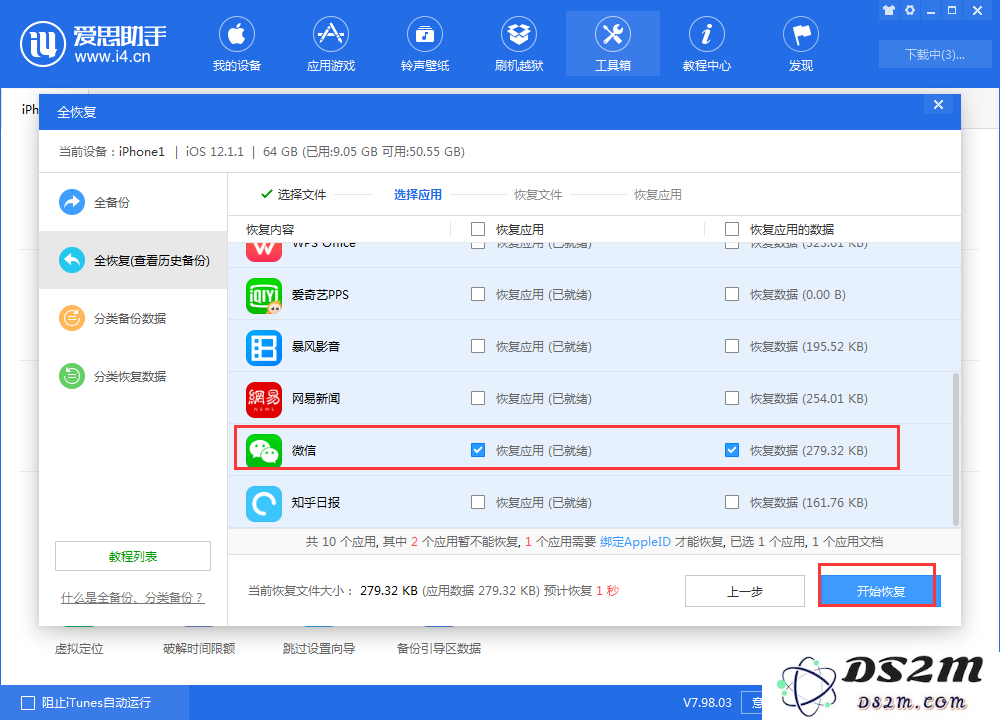The width and height of the screenshot is (1000, 720).
Task: Uncheck 恢复数据 (279.32 KB) for 微信
Action: (732, 450)
